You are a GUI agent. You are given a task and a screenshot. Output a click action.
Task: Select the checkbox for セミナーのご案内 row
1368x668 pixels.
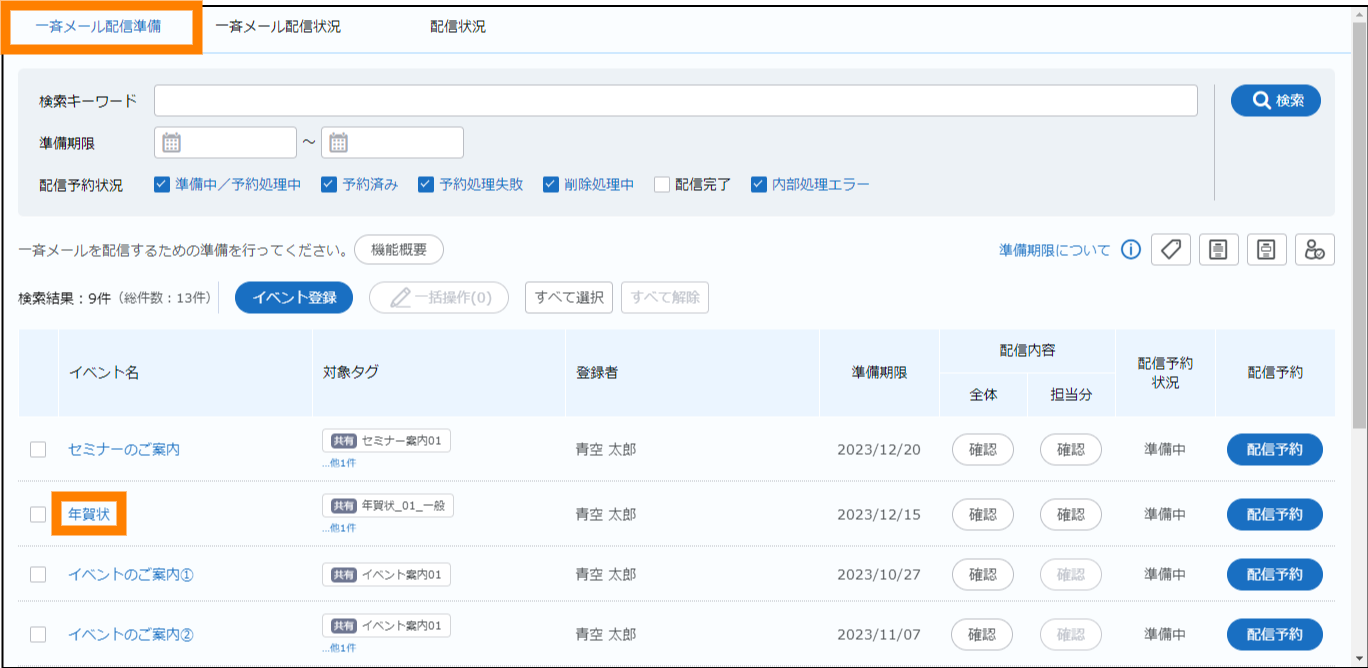38,450
